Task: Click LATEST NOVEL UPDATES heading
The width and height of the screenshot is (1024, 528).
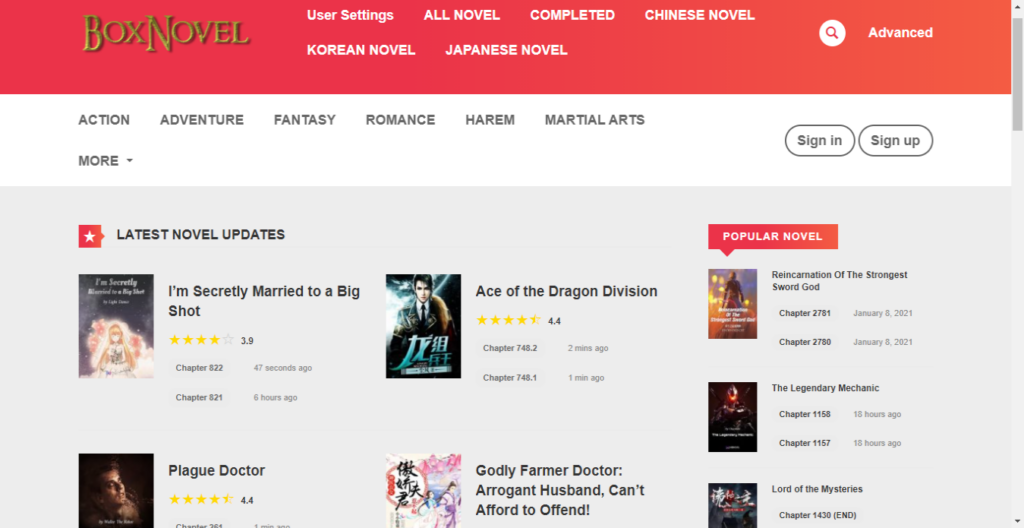Action: click(x=200, y=235)
